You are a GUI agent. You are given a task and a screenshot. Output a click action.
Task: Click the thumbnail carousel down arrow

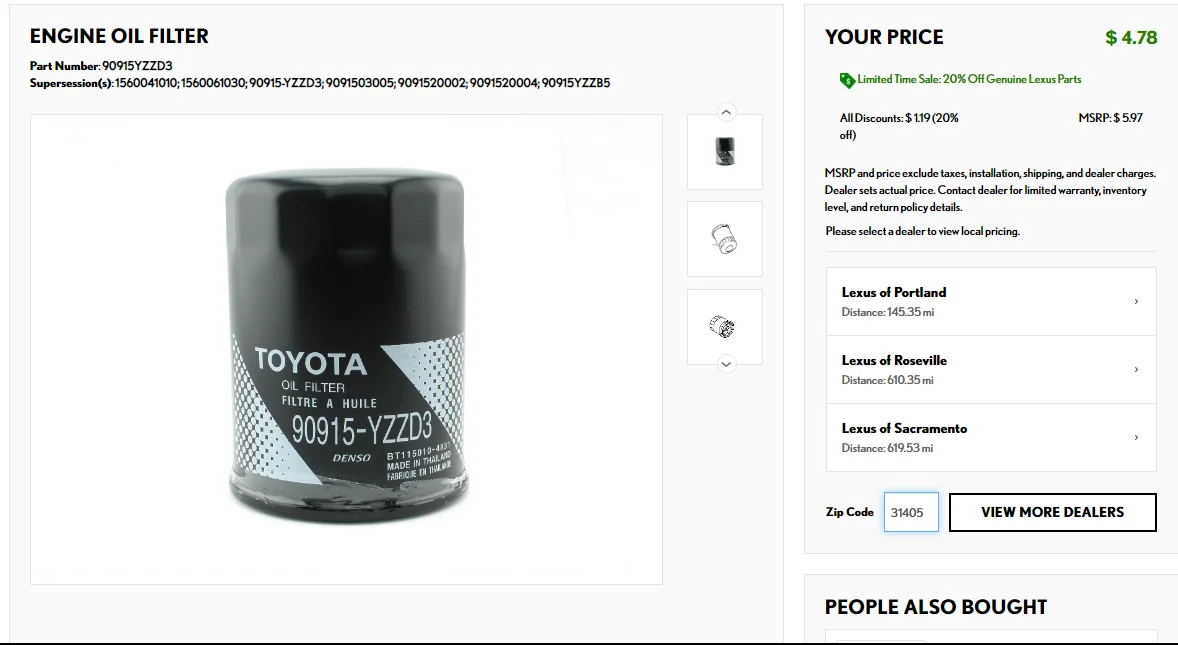[726, 364]
